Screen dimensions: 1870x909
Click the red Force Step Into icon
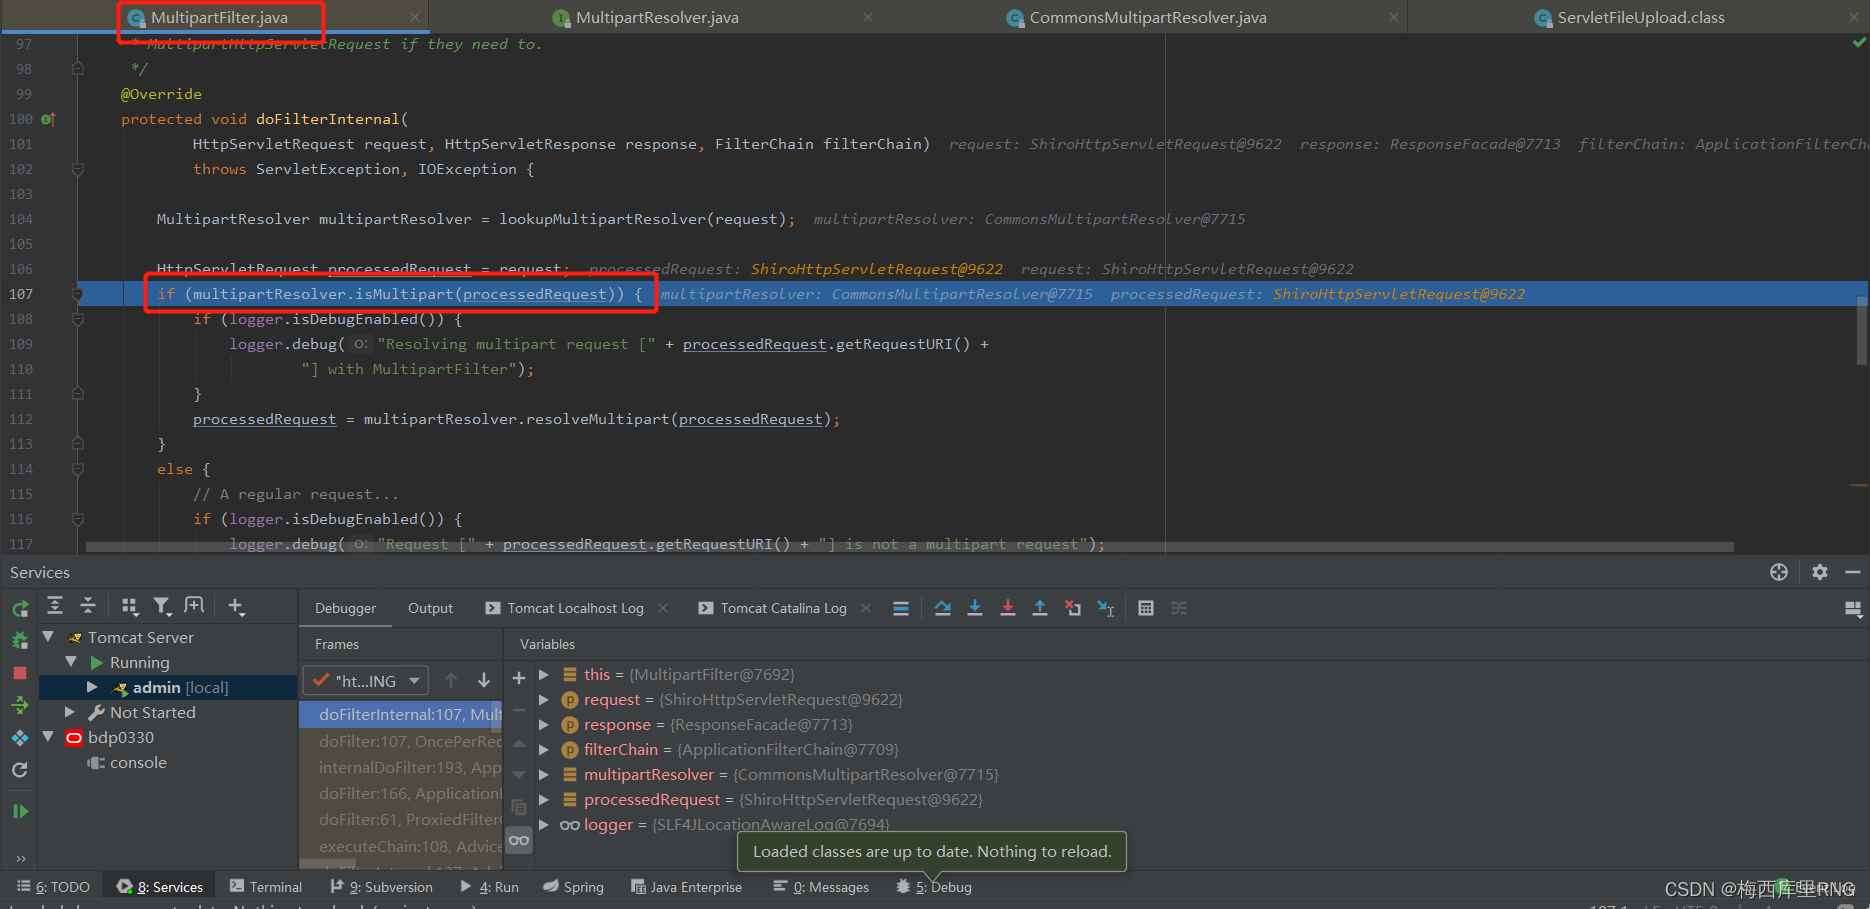coord(1008,608)
